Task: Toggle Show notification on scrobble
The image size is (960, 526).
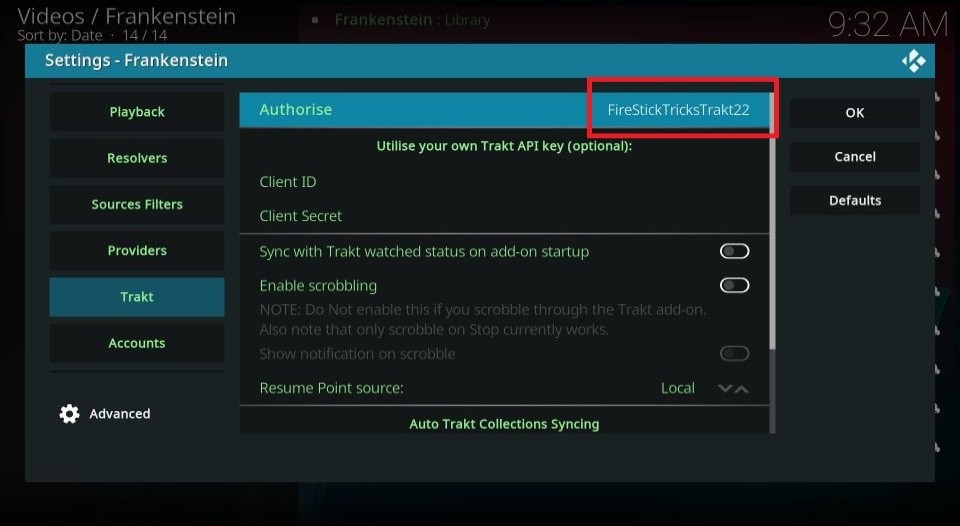Action: click(x=734, y=353)
